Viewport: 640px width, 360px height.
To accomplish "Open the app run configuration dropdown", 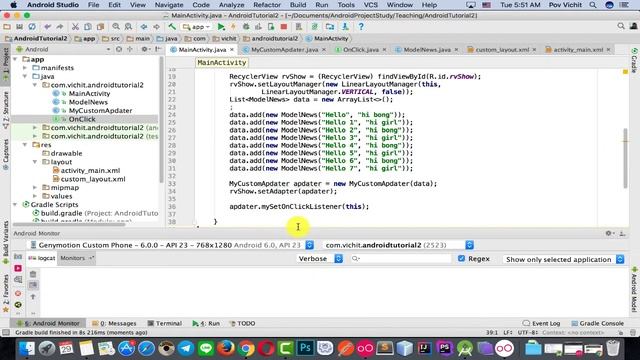I will (196, 27).
